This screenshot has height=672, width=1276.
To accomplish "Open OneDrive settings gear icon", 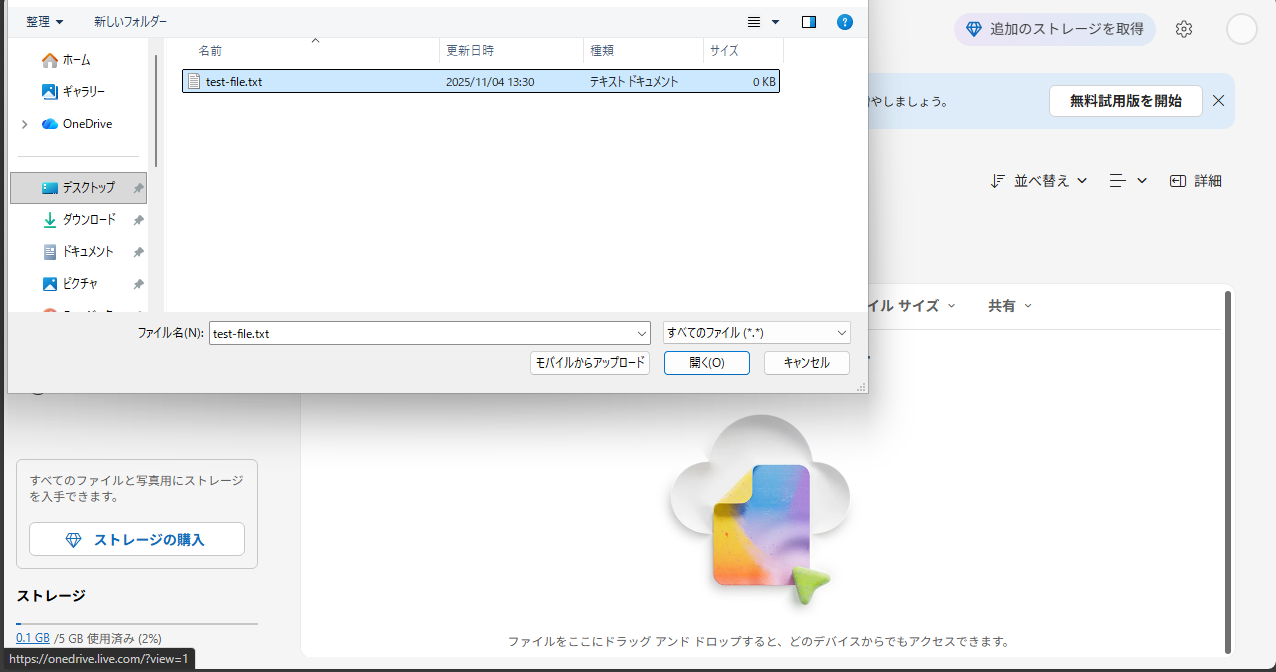I will point(1184,29).
